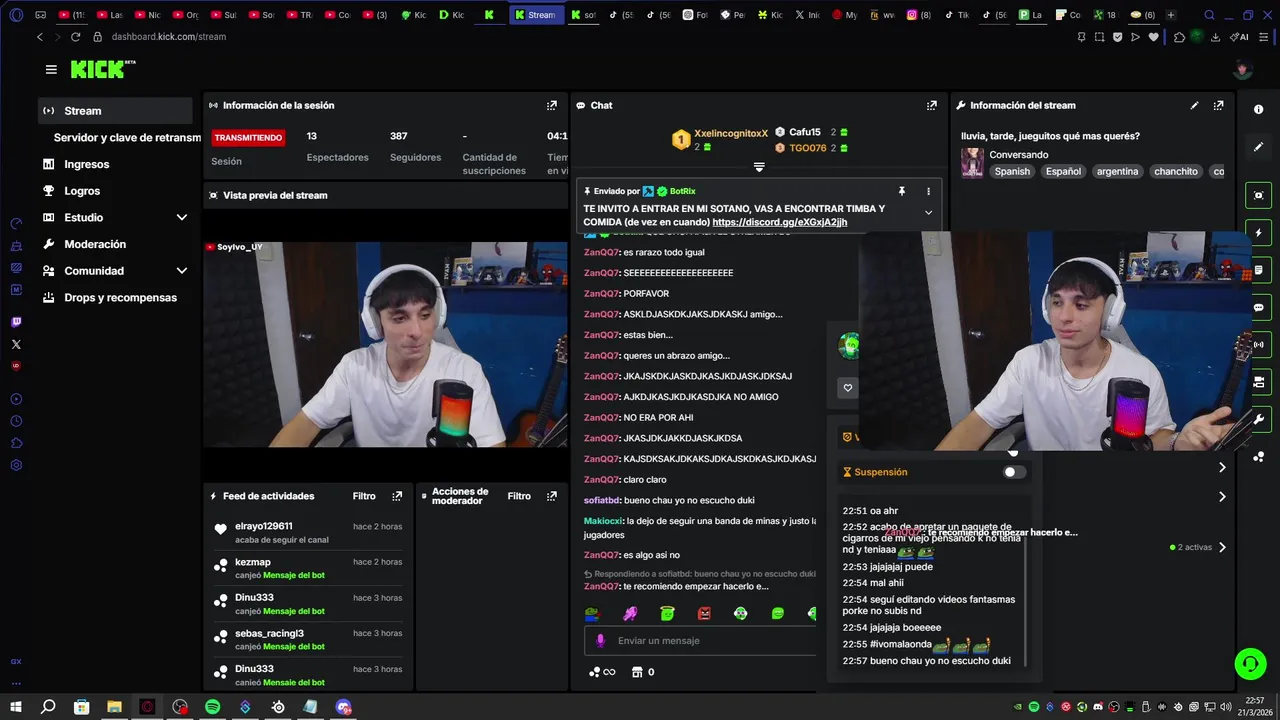Click the XxelincognitoxX leaderboard name
Viewport: 1280px width, 720px height.
(731, 133)
